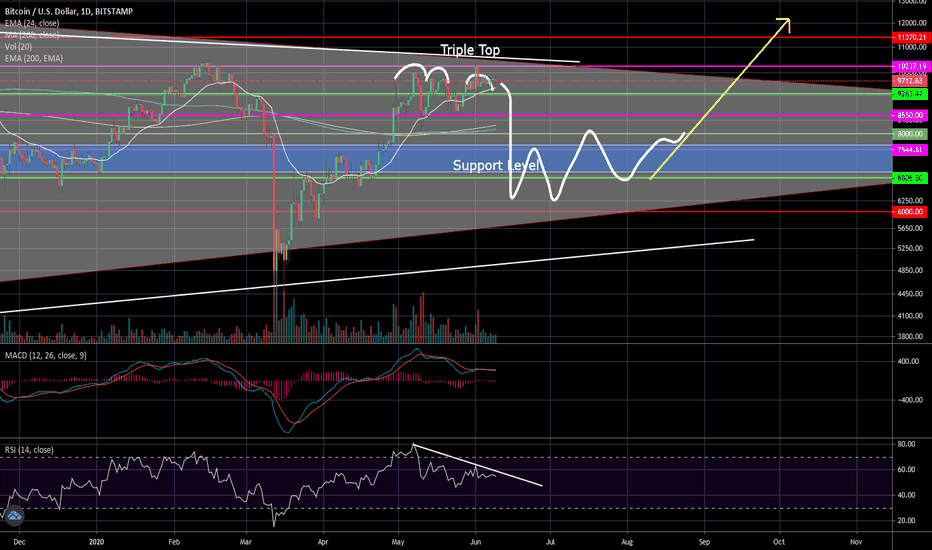This screenshot has width=932, height=550.
Task: Click the 8000.00 price label
Action: (x=910, y=134)
